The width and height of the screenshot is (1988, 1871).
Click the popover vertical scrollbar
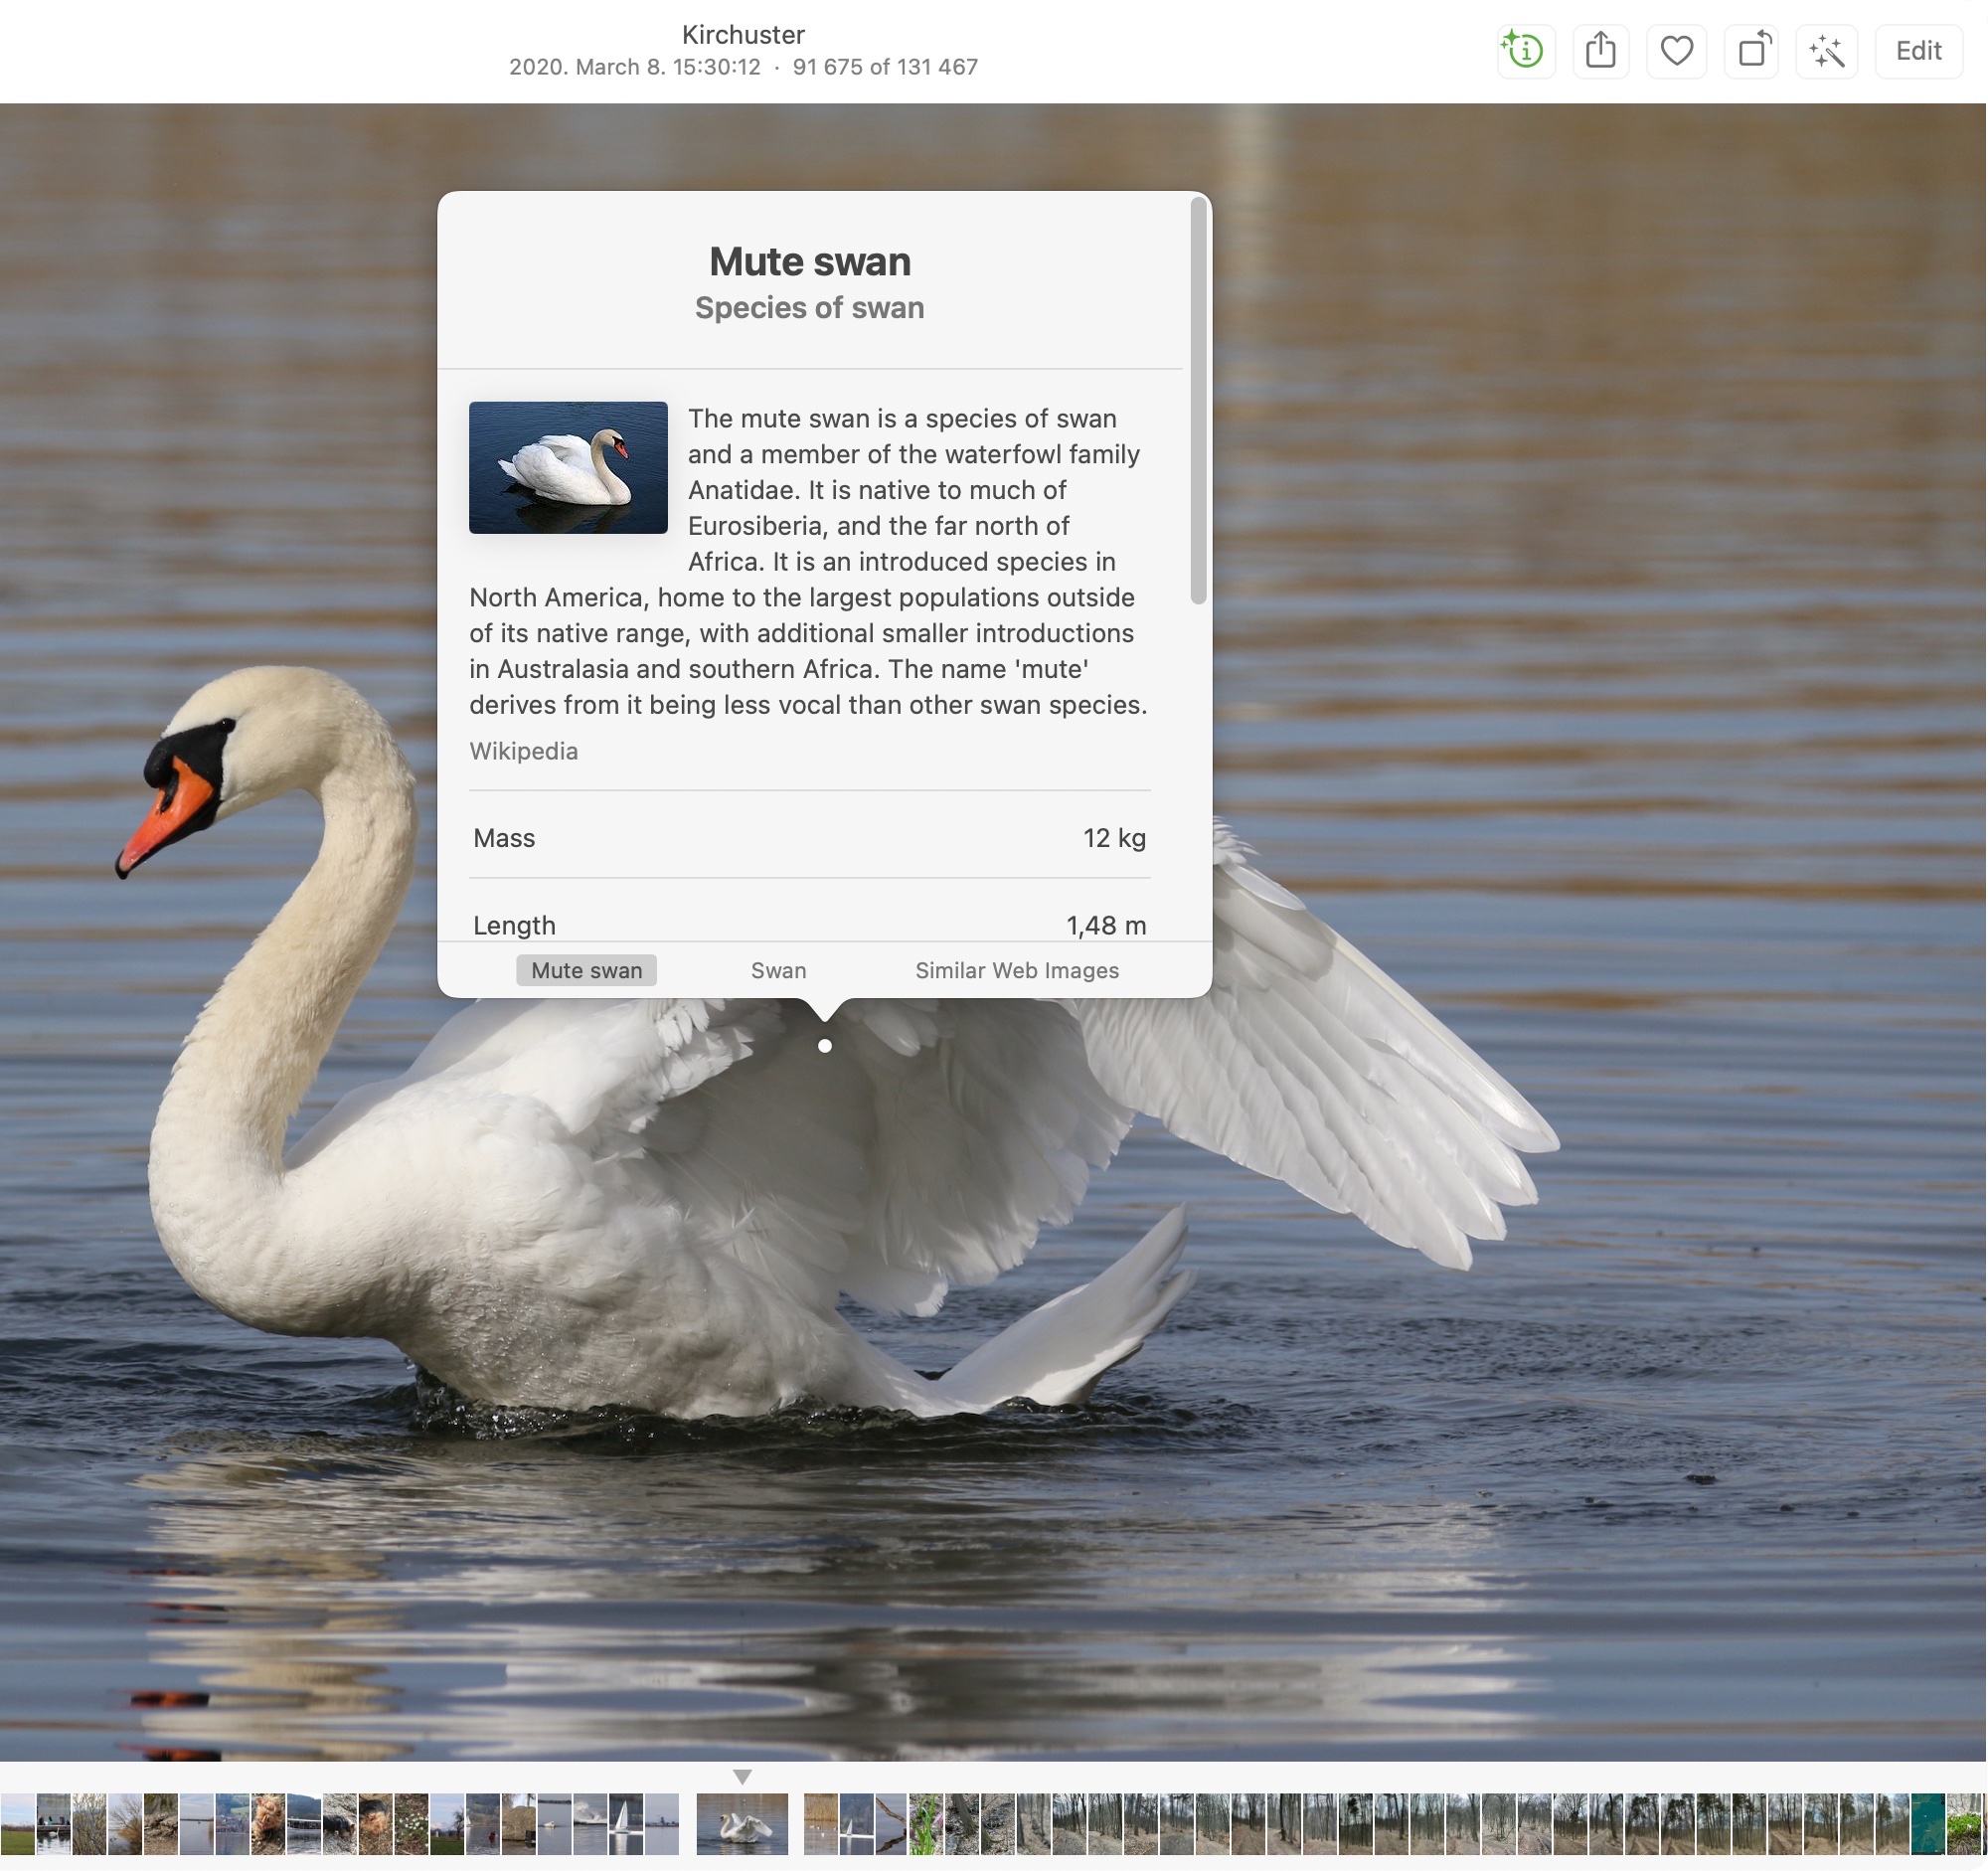point(1199,400)
